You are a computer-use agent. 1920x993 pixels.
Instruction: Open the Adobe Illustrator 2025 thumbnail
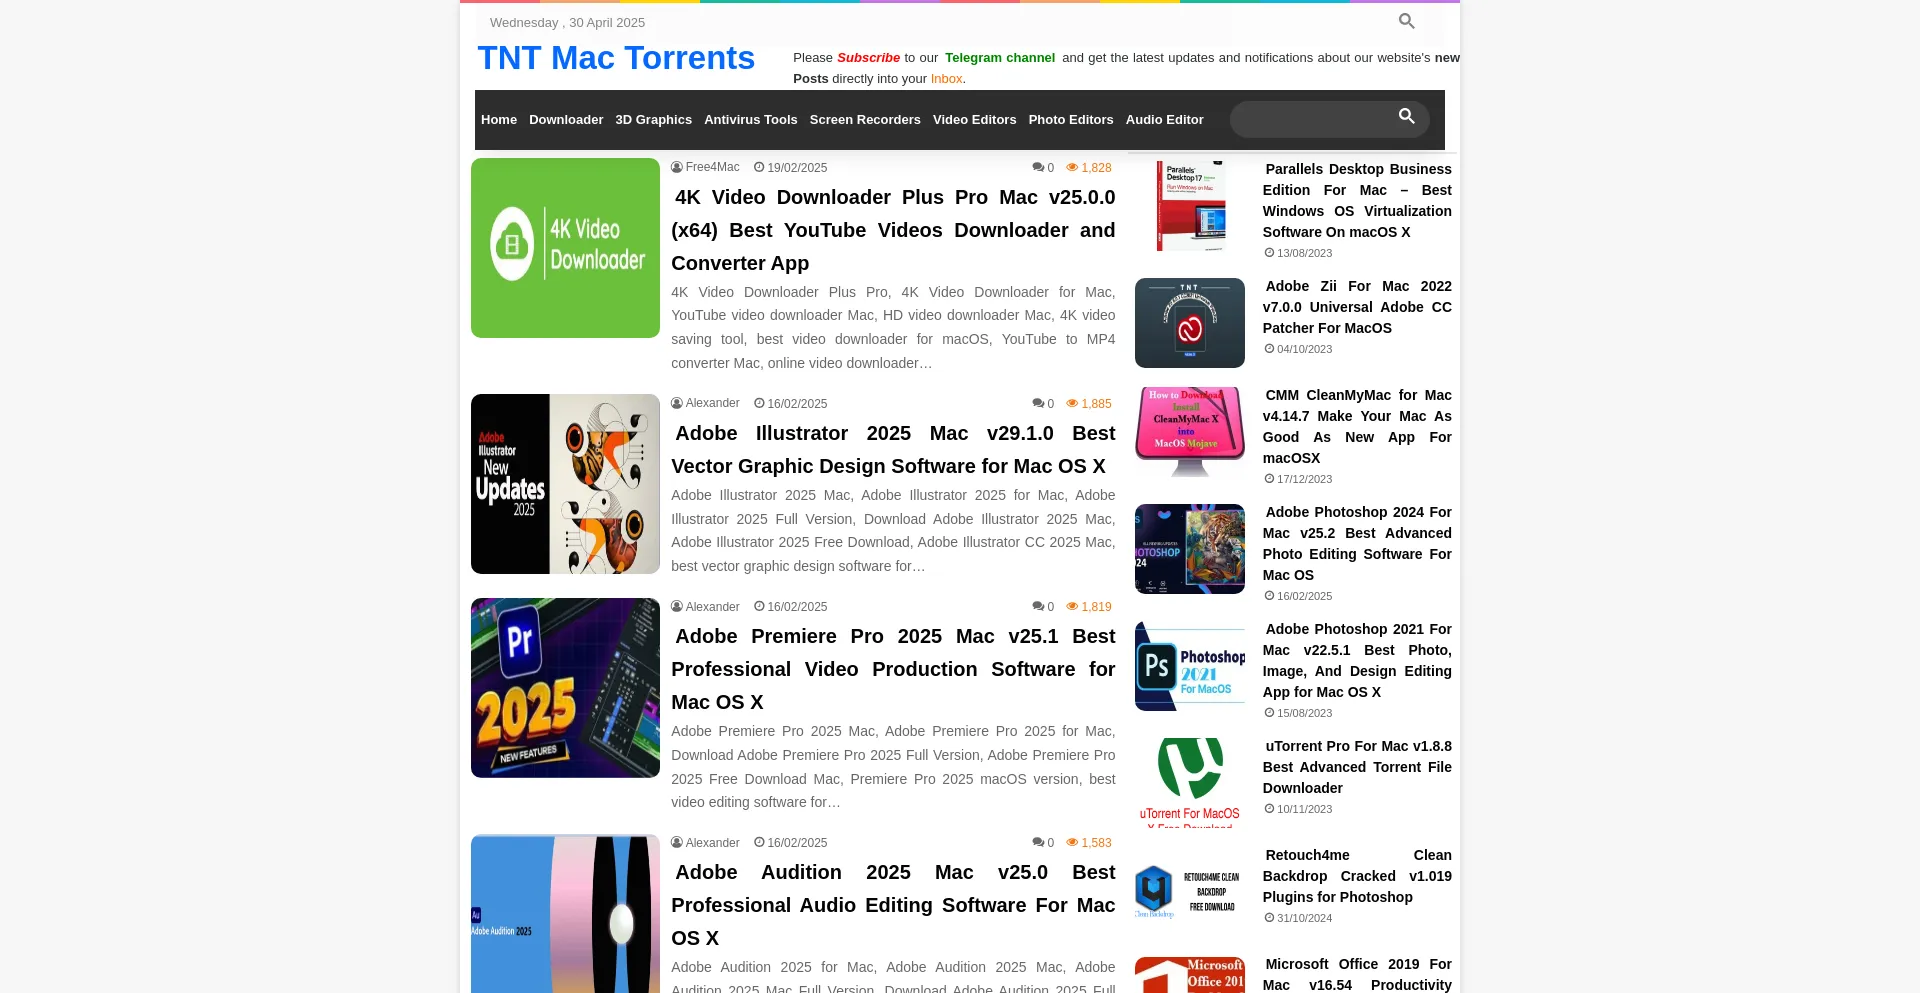pyautogui.click(x=565, y=484)
